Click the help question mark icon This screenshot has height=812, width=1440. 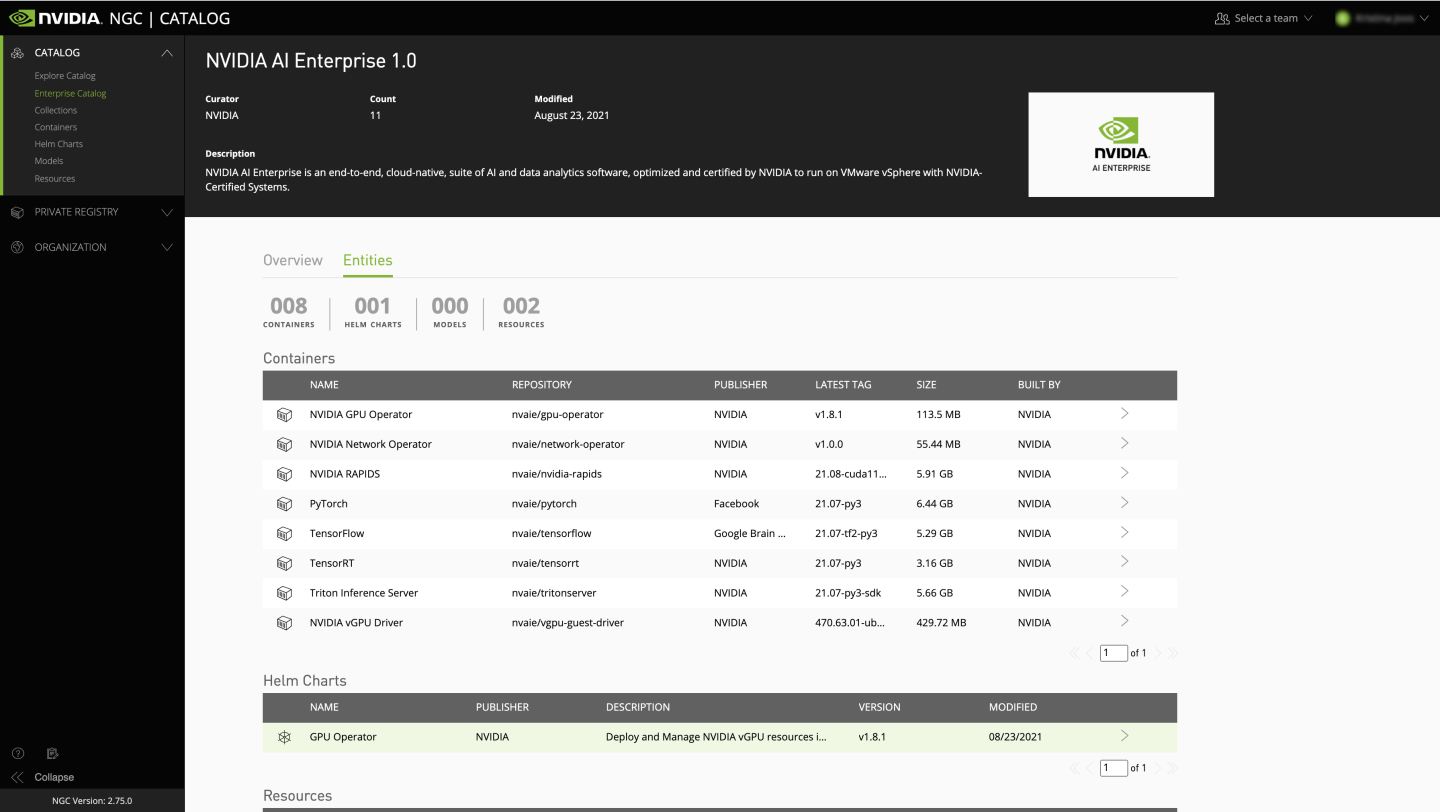pos(17,753)
